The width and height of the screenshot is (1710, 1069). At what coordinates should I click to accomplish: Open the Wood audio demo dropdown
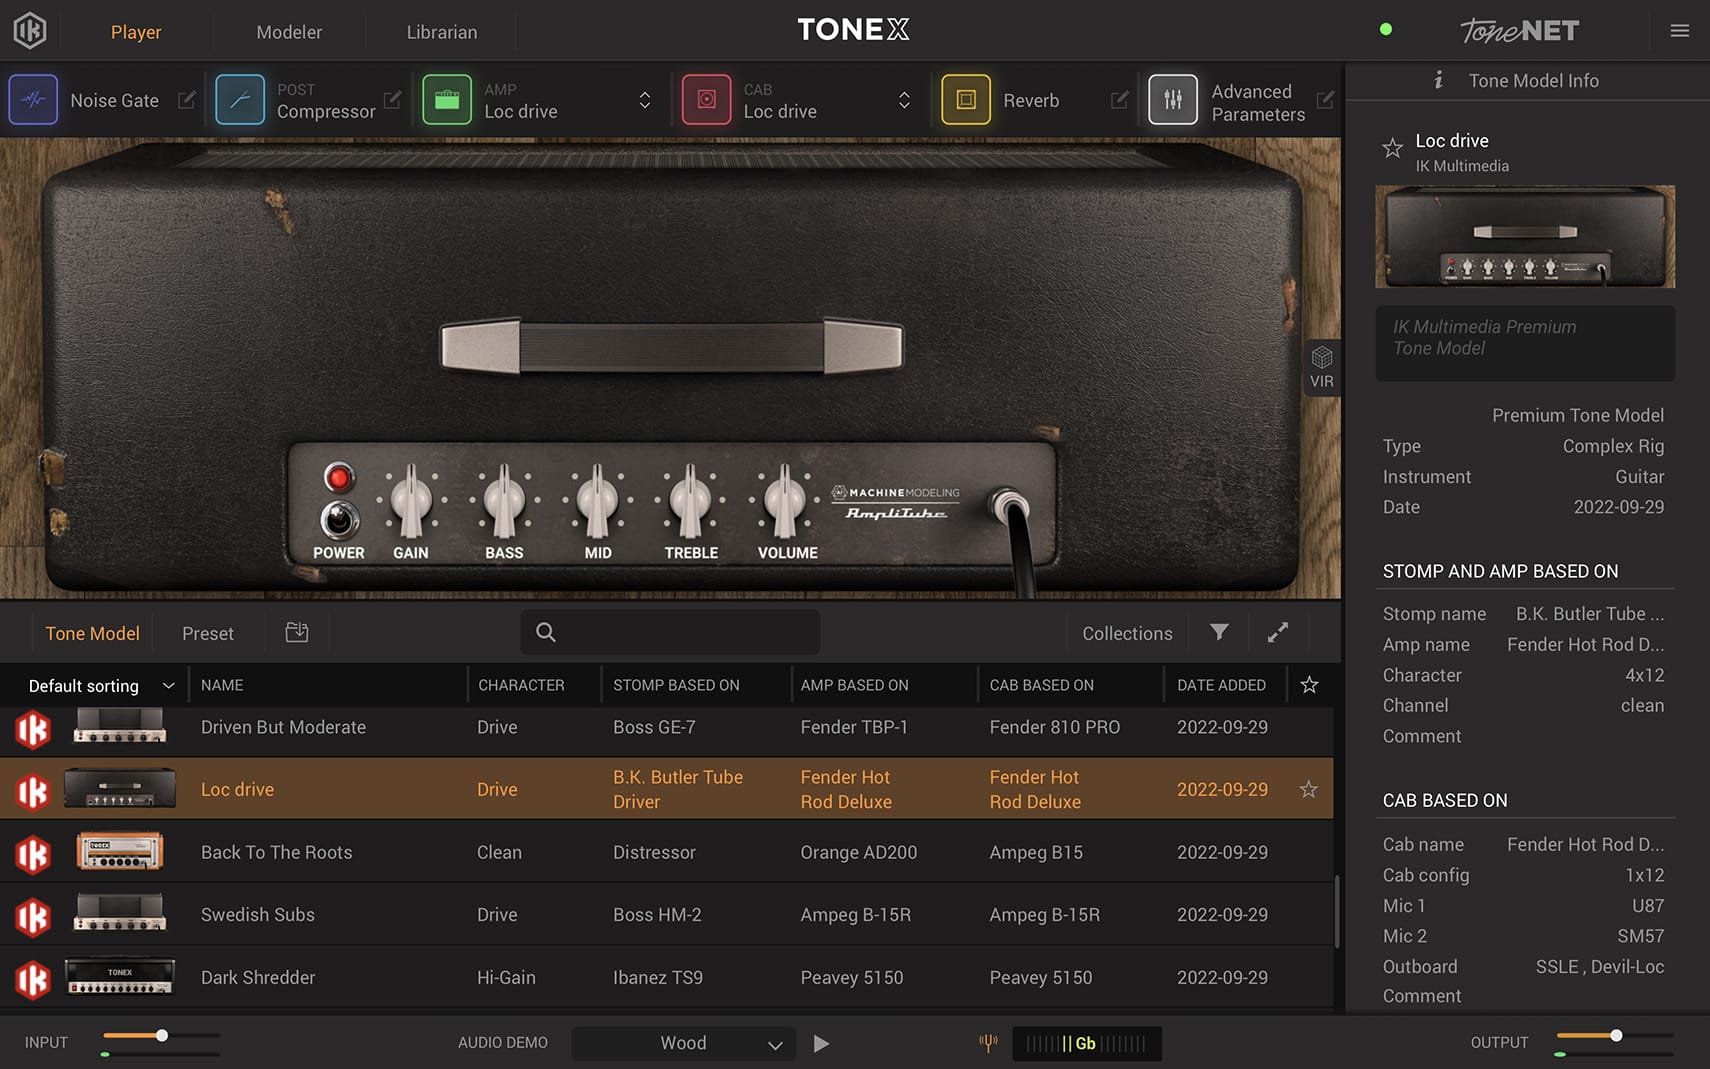tap(683, 1043)
